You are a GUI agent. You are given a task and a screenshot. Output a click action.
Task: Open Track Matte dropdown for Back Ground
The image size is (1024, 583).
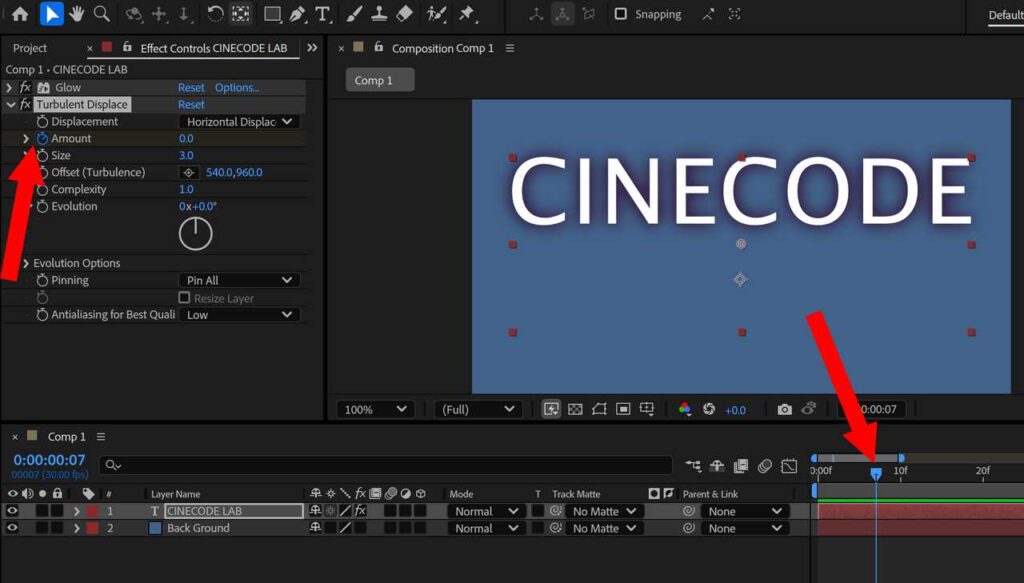(604, 528)
